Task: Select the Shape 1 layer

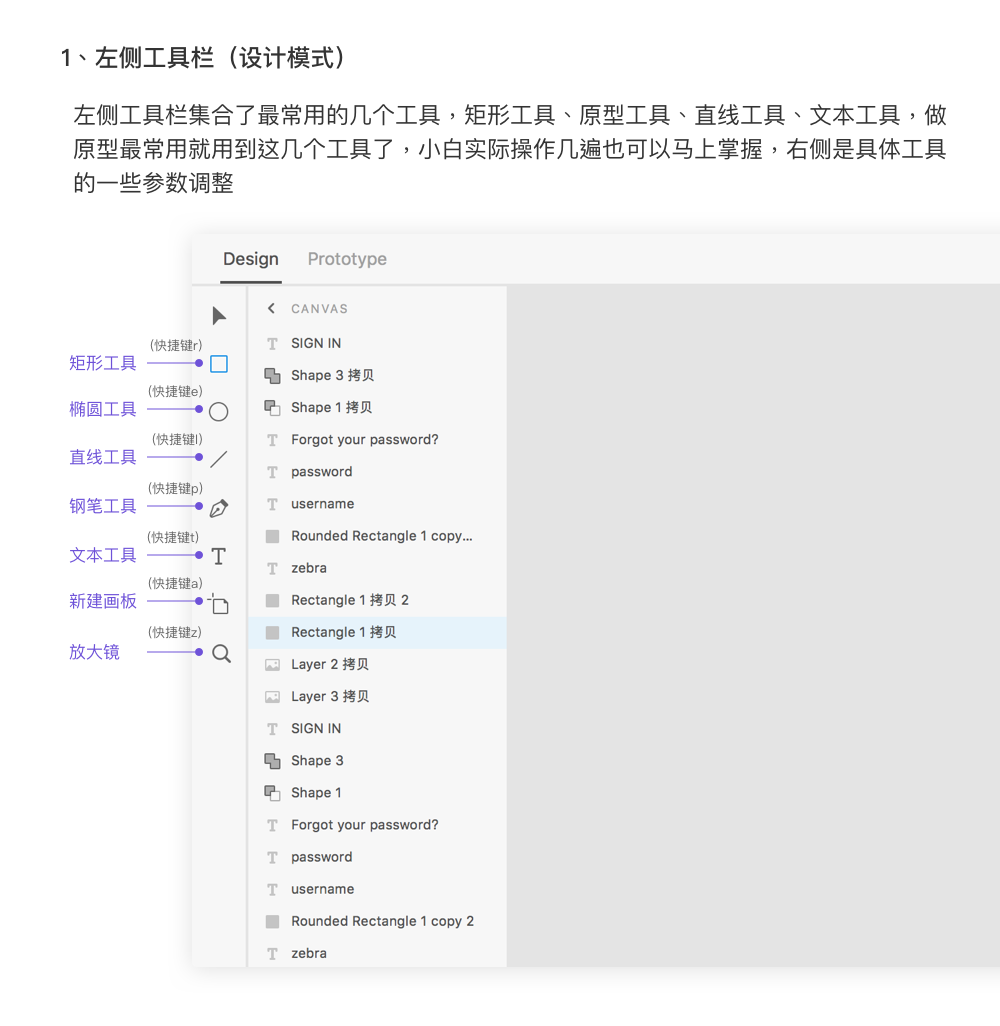Action: click(x=377, y=792)
